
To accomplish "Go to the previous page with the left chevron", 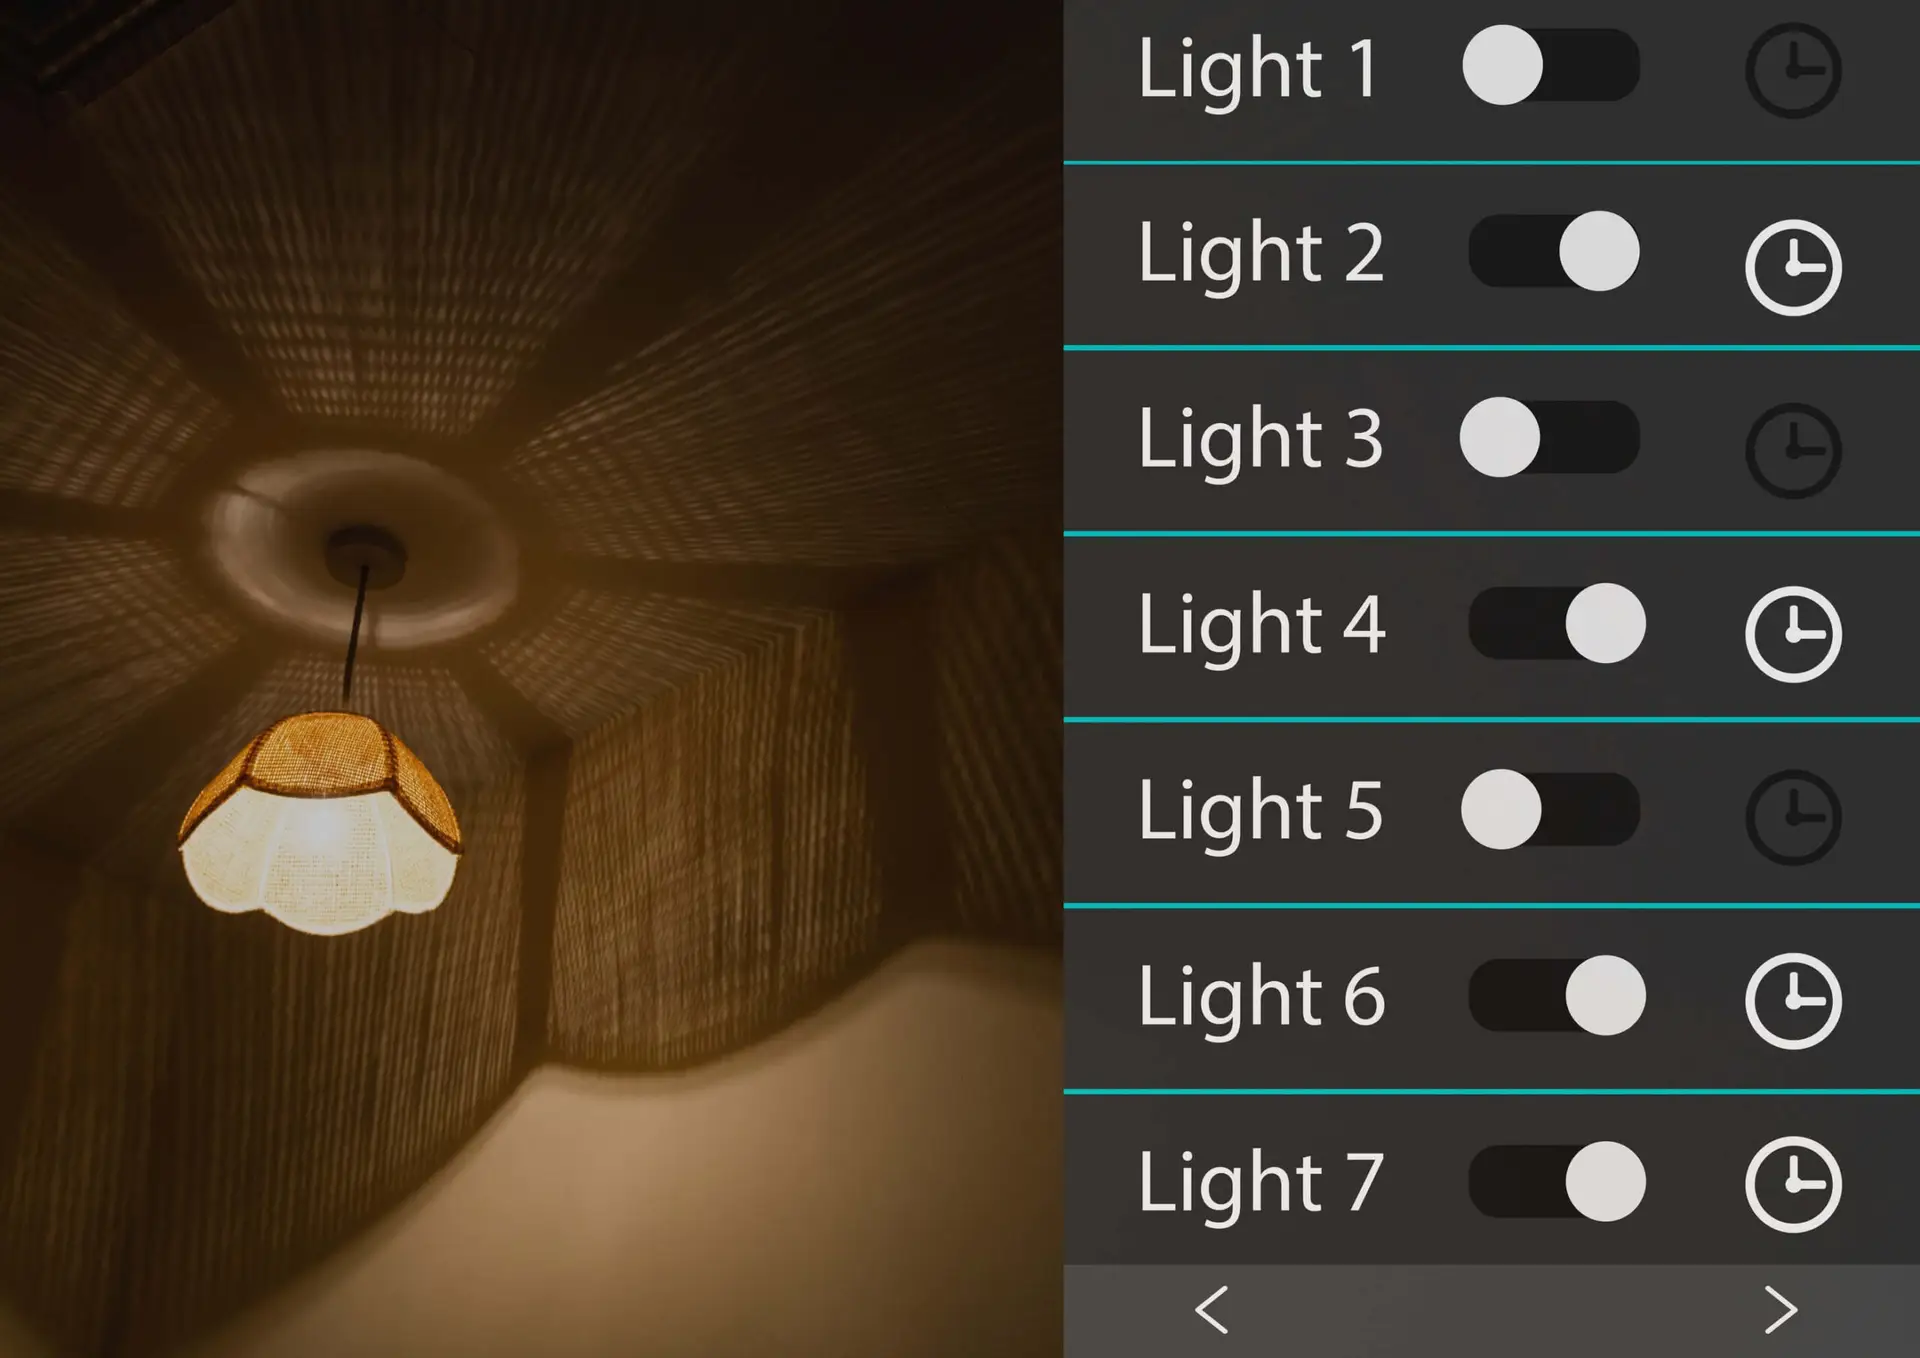I will [1211, 1309].
